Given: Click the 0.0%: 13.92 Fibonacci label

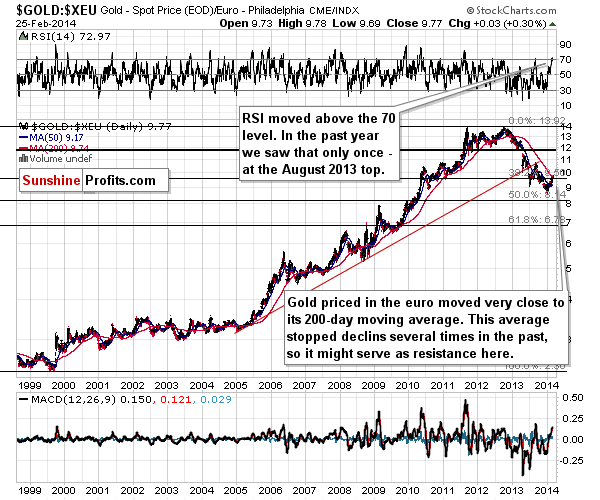Looking at the screenshot, I should 536,121.
